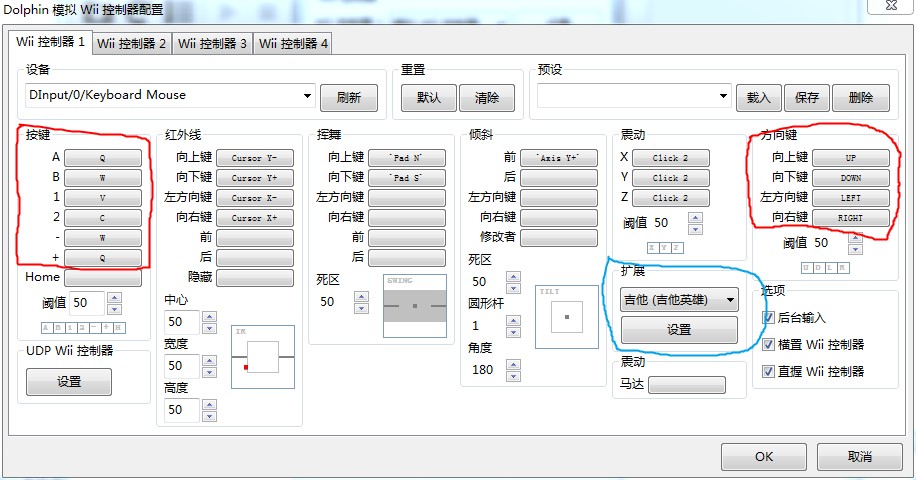This screenshot has height=480, width=916.
Task: Click the Y rumble mapping Click 2
Action: [671, 178]
